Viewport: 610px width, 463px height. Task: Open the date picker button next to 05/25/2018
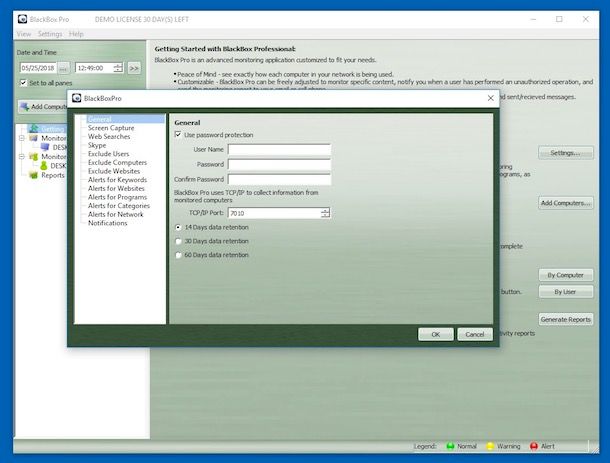(x=64, y=68)
